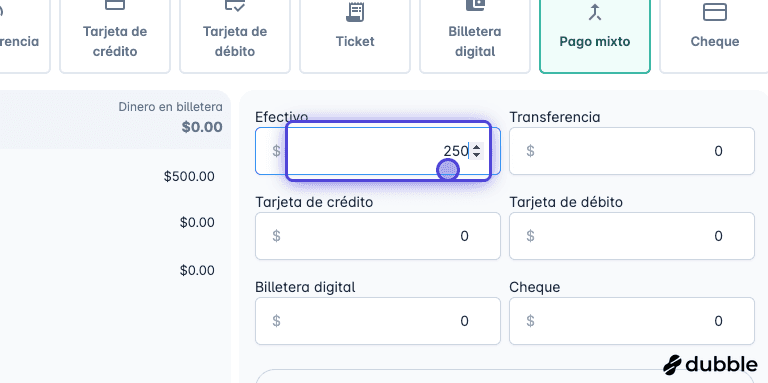Click the Dinero en billetera balance

point(202,127)
